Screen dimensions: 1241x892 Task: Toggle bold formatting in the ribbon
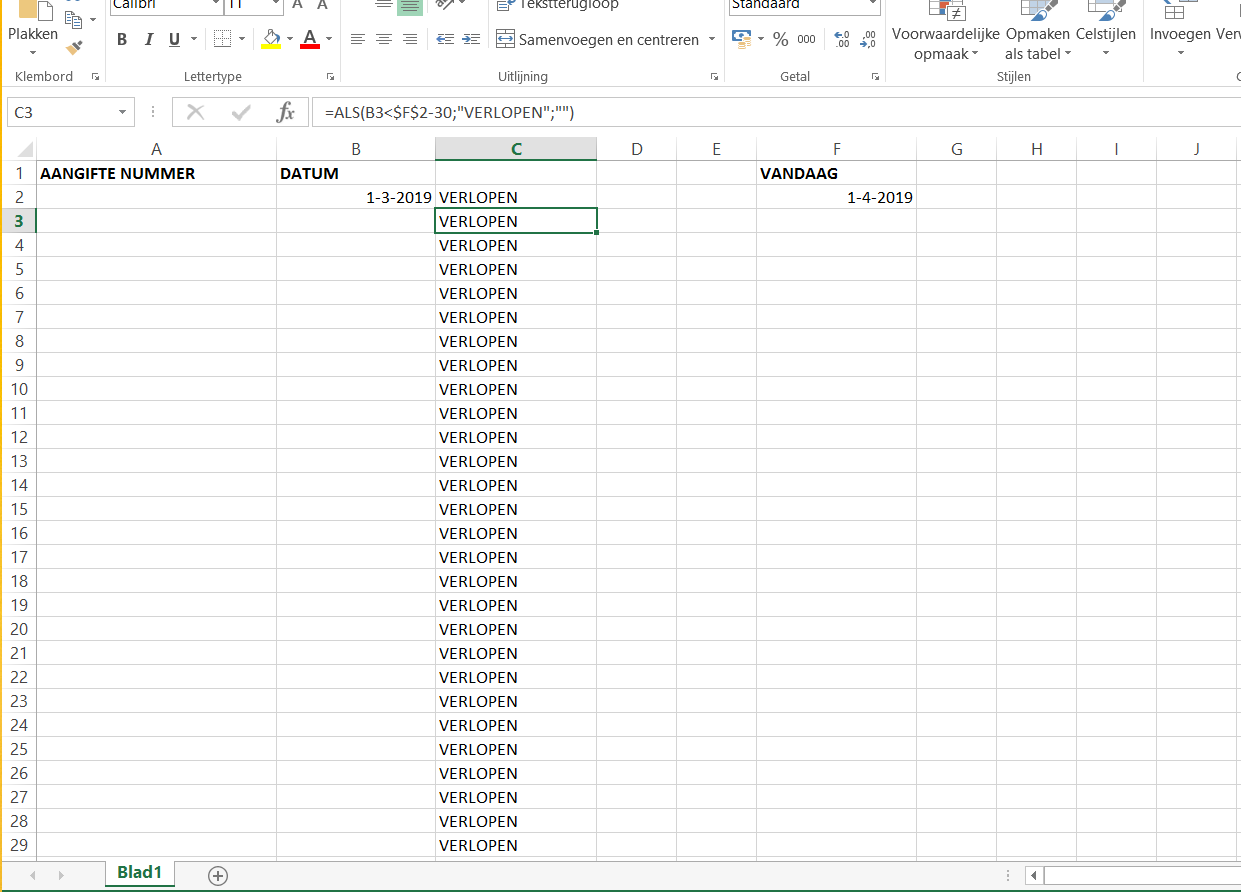click(x=122, y=40)
